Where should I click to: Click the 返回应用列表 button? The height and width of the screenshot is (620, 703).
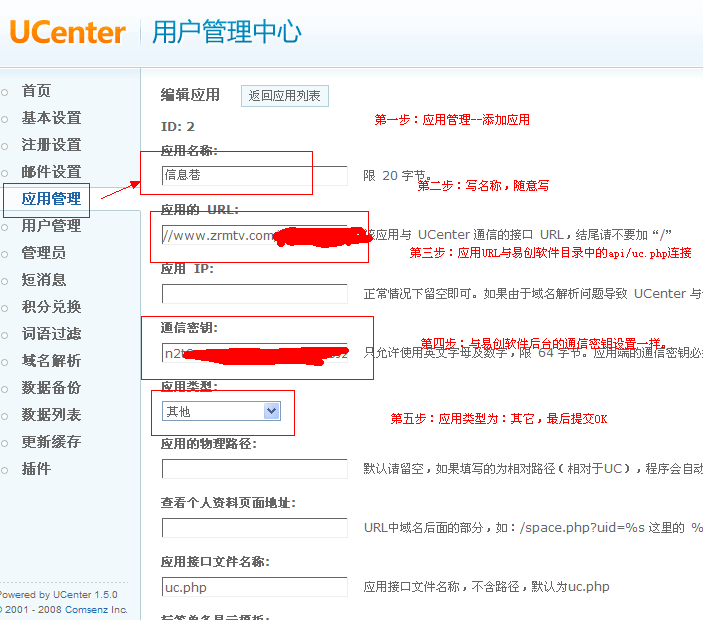[x=285, y=96]
